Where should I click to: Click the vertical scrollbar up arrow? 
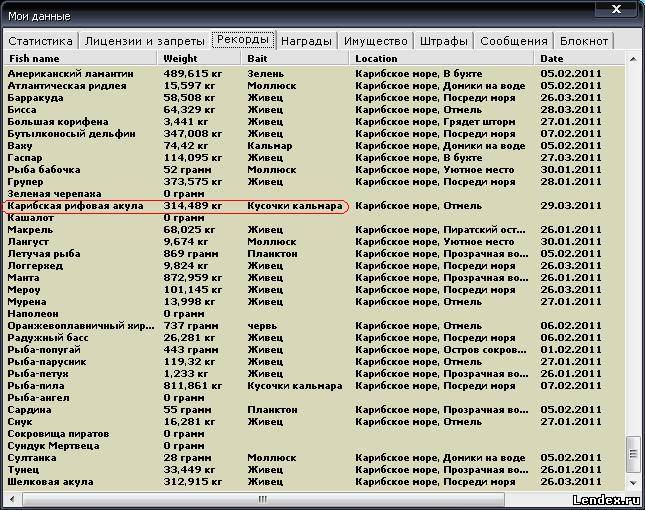(x=632, y=59)
